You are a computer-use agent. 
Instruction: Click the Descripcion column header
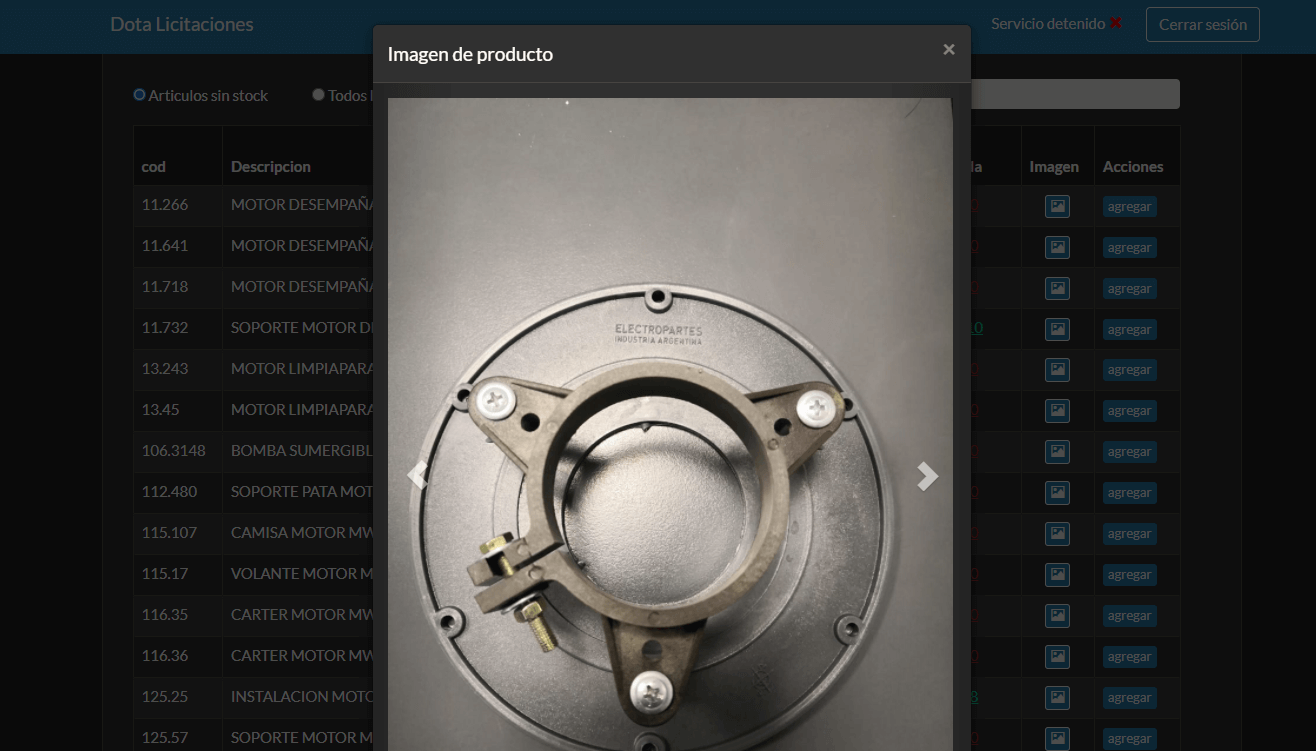click(271, 167)
